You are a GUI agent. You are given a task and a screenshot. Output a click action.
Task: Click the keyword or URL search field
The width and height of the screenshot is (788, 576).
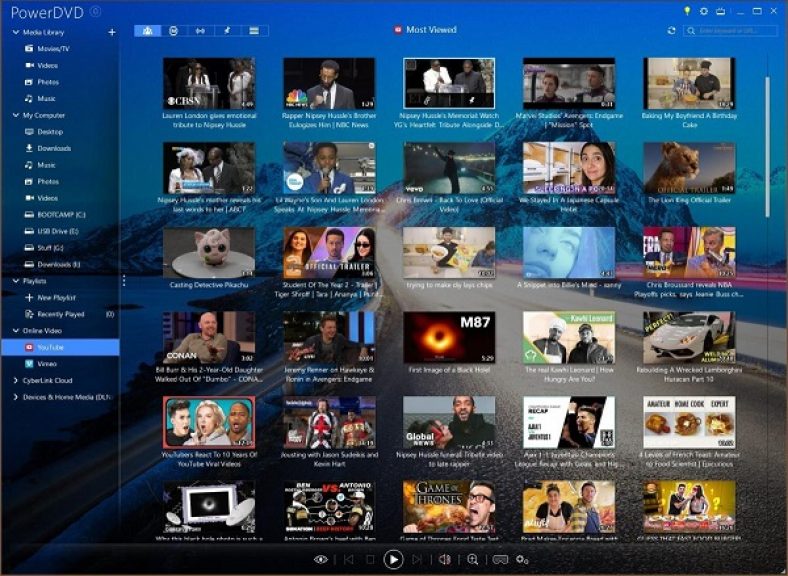point(731,31)
